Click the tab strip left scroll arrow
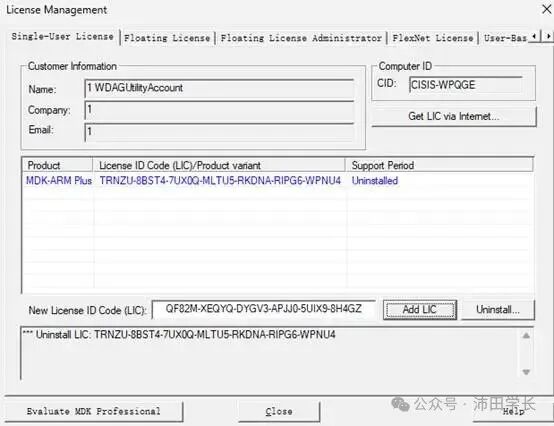 tap(535, 36)
